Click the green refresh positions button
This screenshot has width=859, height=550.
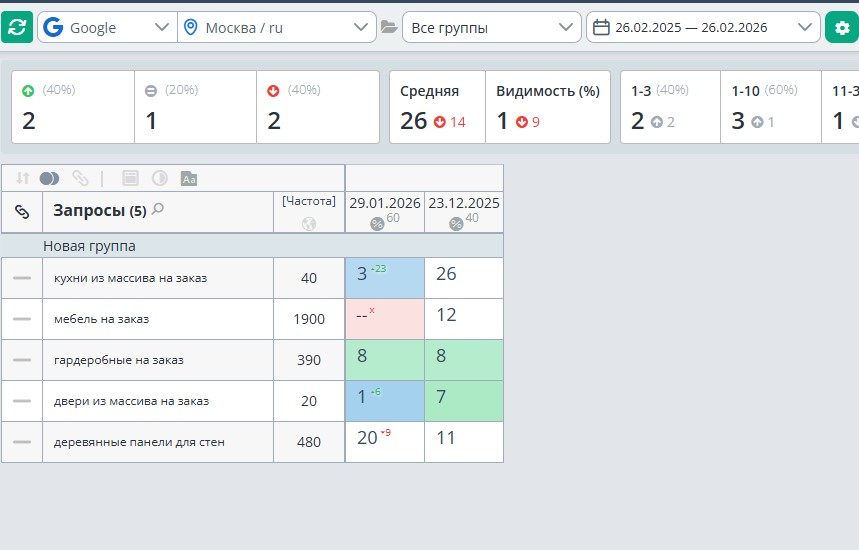tap(17, 27)
